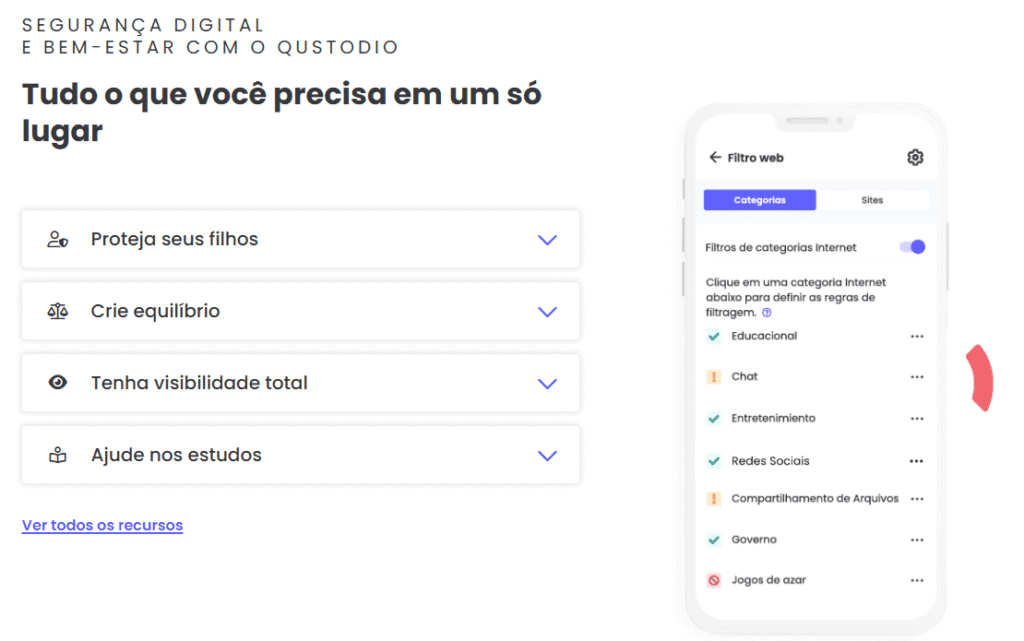Click the Tenha visibilidade total heading

coord(199,383)
